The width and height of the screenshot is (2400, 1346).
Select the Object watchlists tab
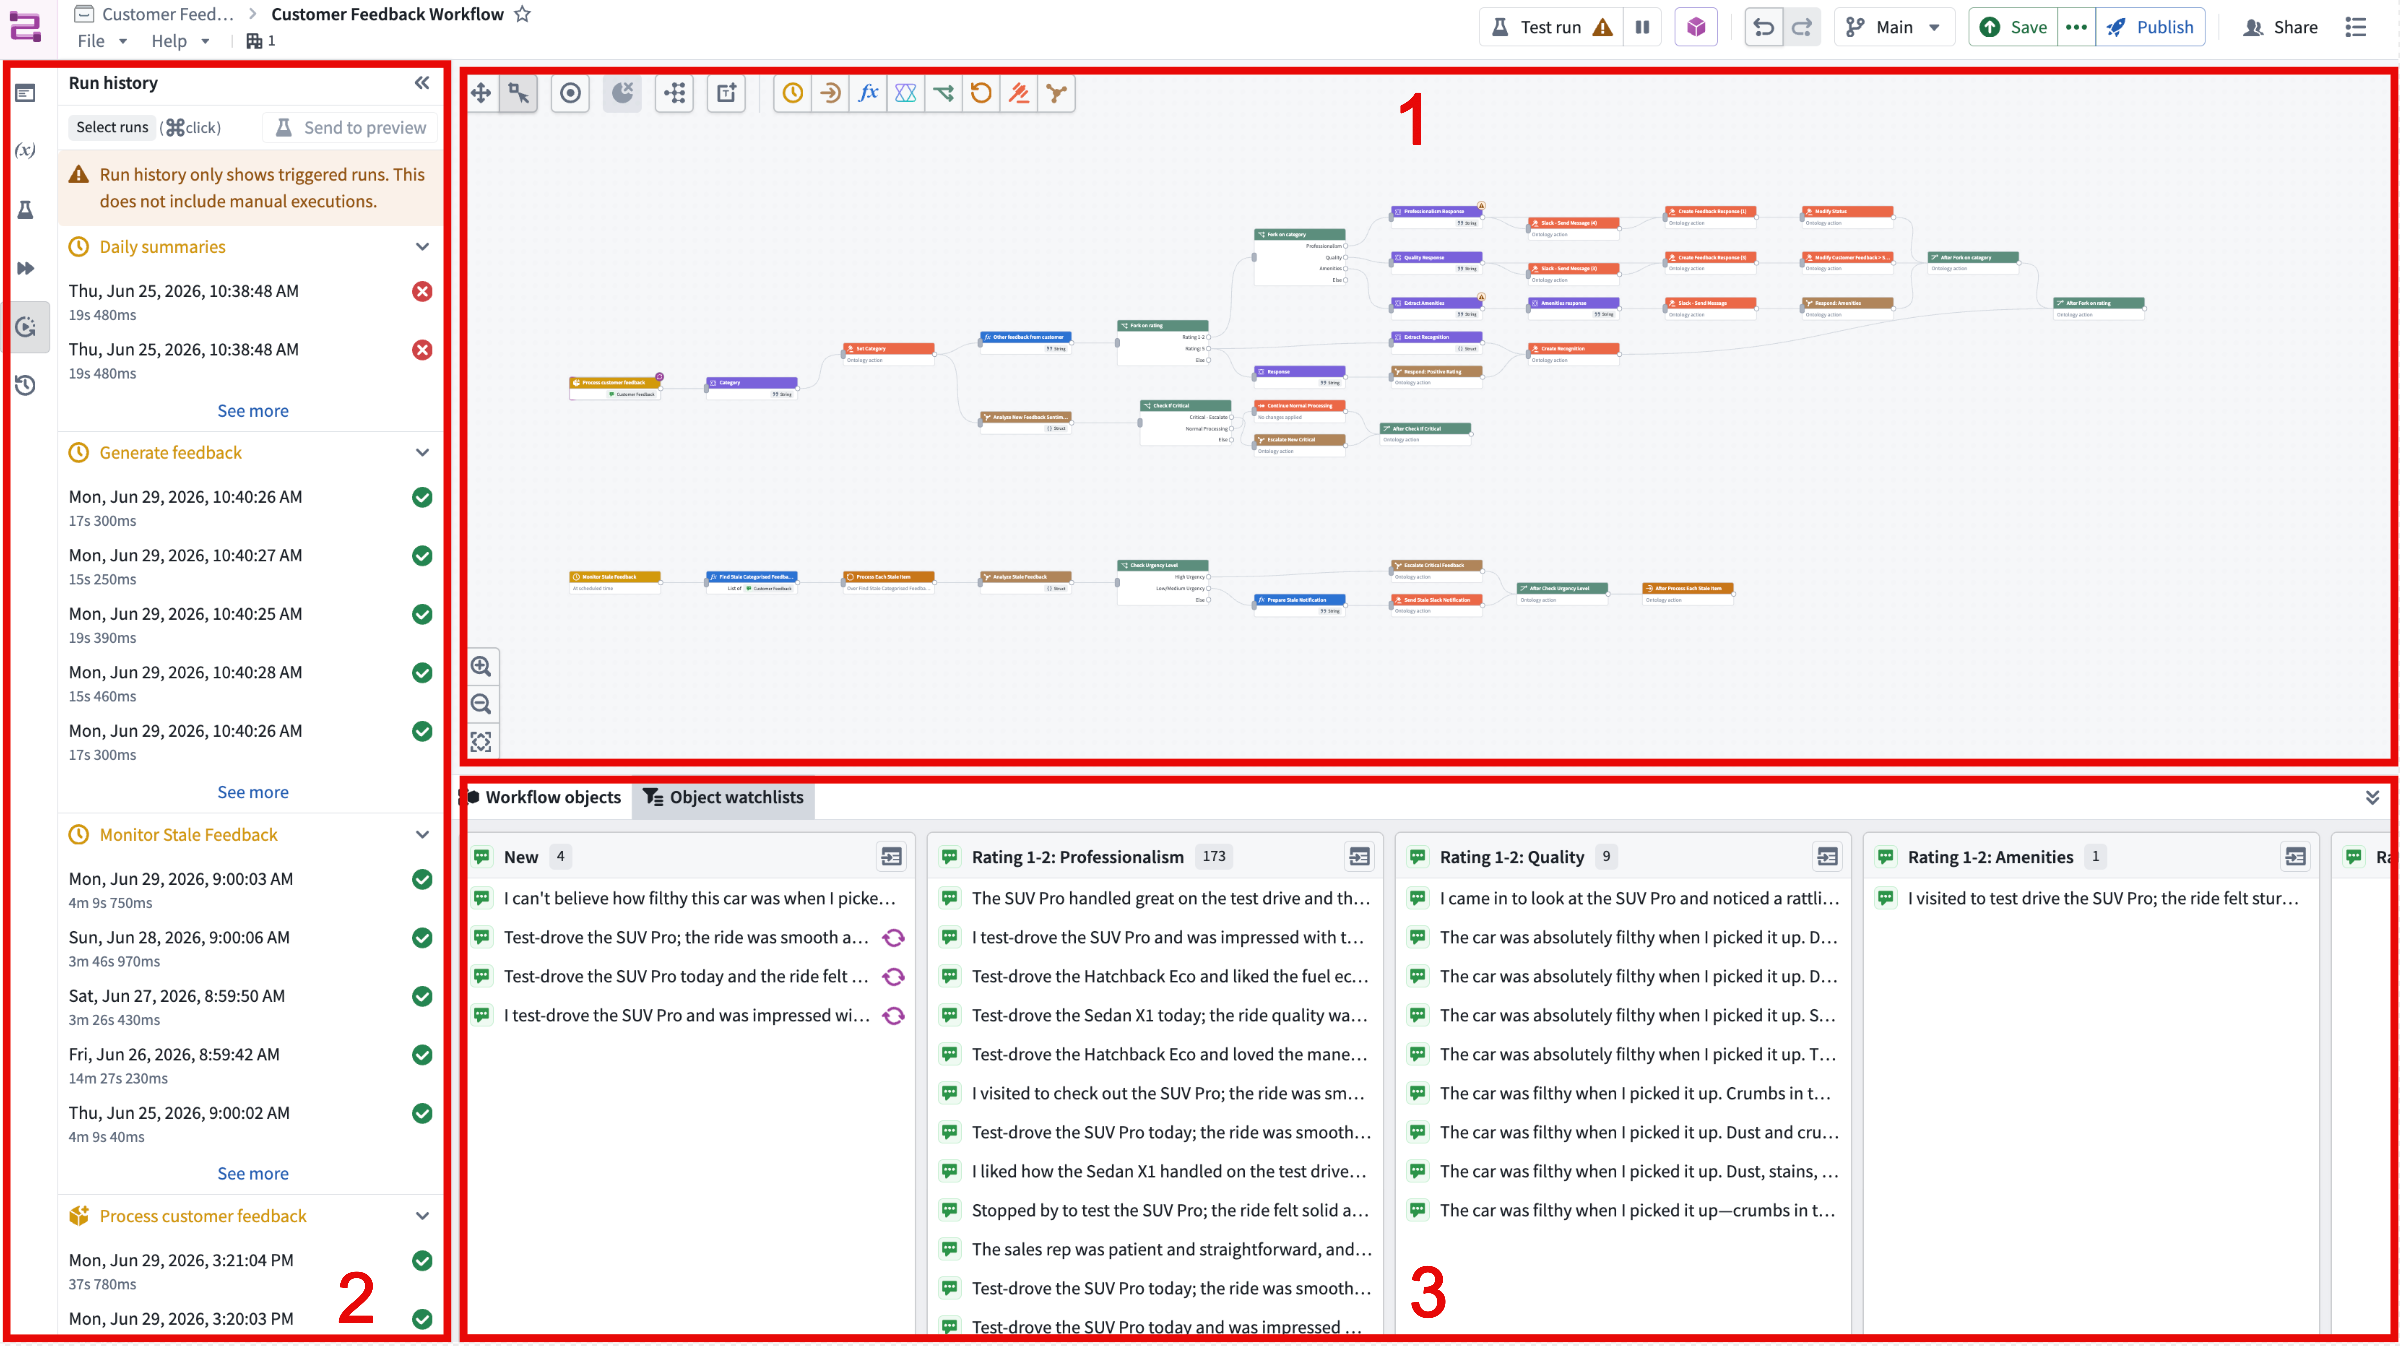click(x=723, y=797)
